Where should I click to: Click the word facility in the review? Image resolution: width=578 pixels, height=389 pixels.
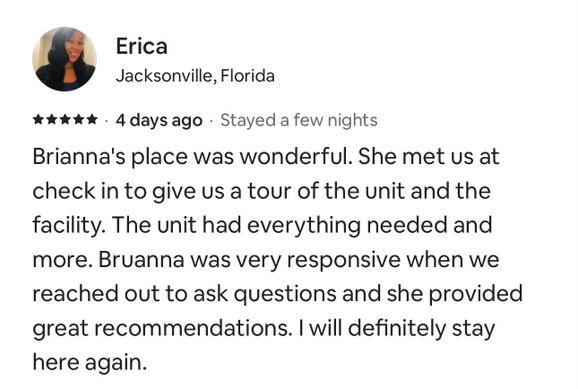(x=67, y=225)
